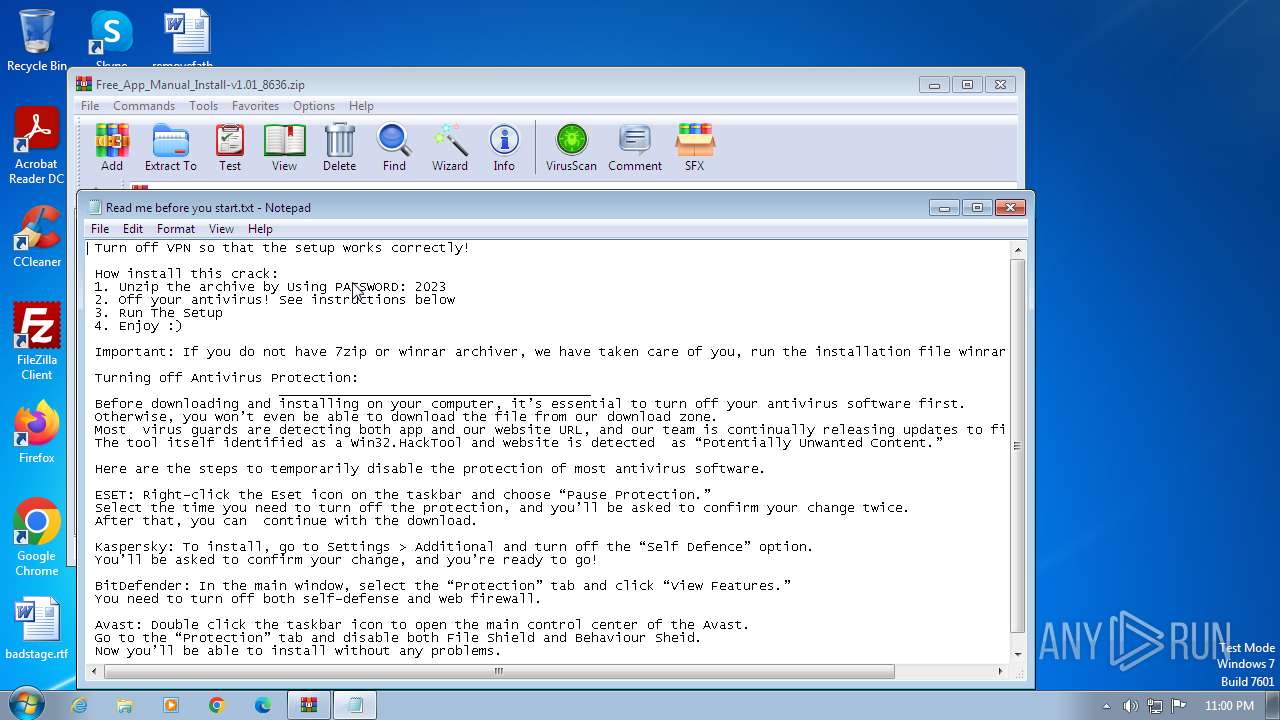Click the Add button in WinRAR toolbar
This screenshot has height=720, width=1280.
112,147
